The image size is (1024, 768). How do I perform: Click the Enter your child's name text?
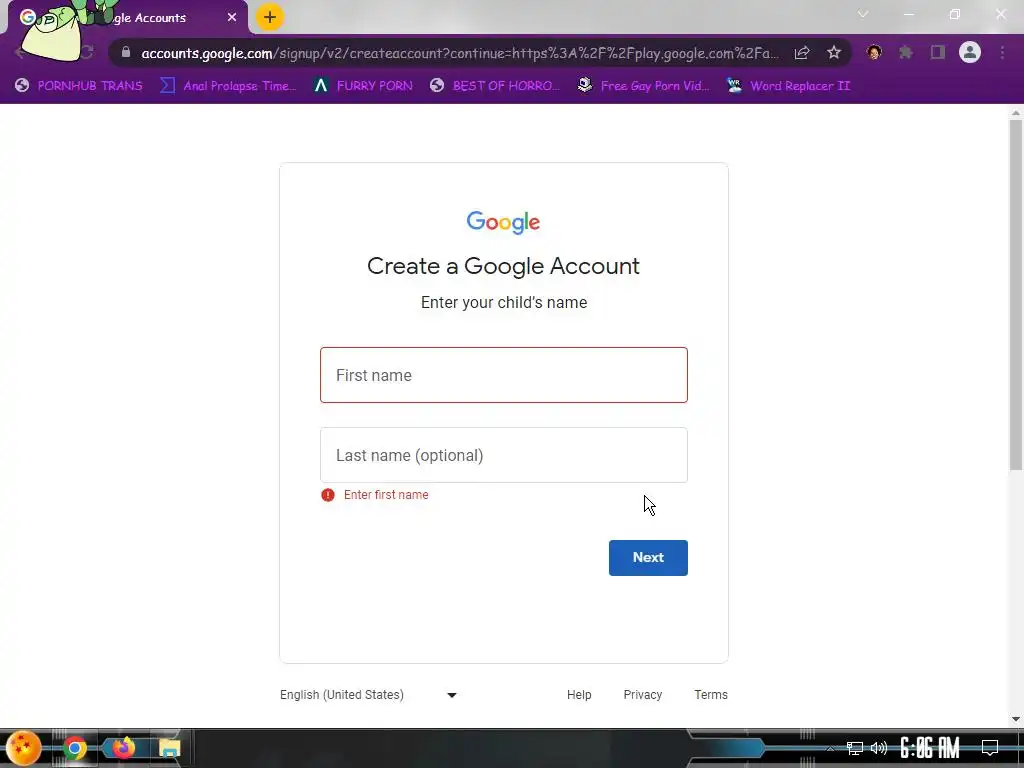(x=504, y=302)
